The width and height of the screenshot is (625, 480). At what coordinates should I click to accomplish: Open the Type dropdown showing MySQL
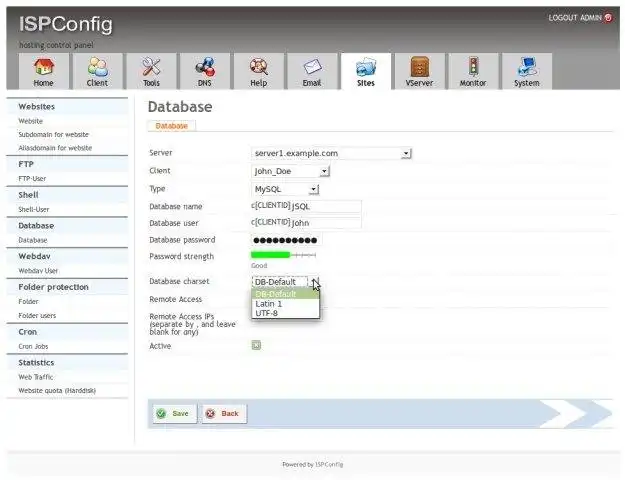tap(285, 189)
